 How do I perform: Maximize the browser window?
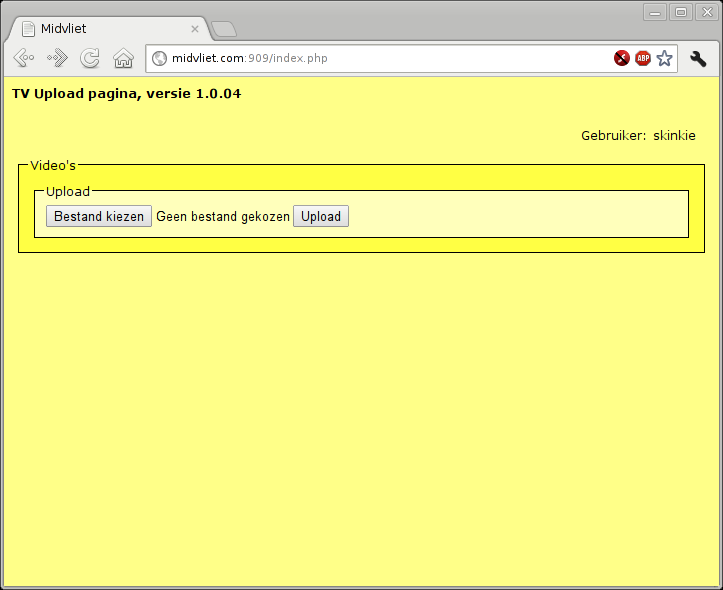pos(681,12)
